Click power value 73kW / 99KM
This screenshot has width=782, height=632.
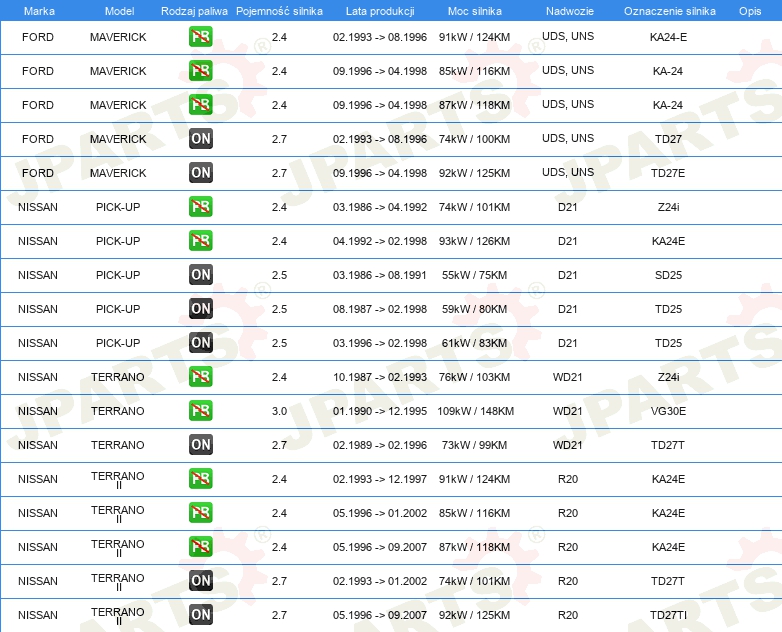click(x=474, y=445)
